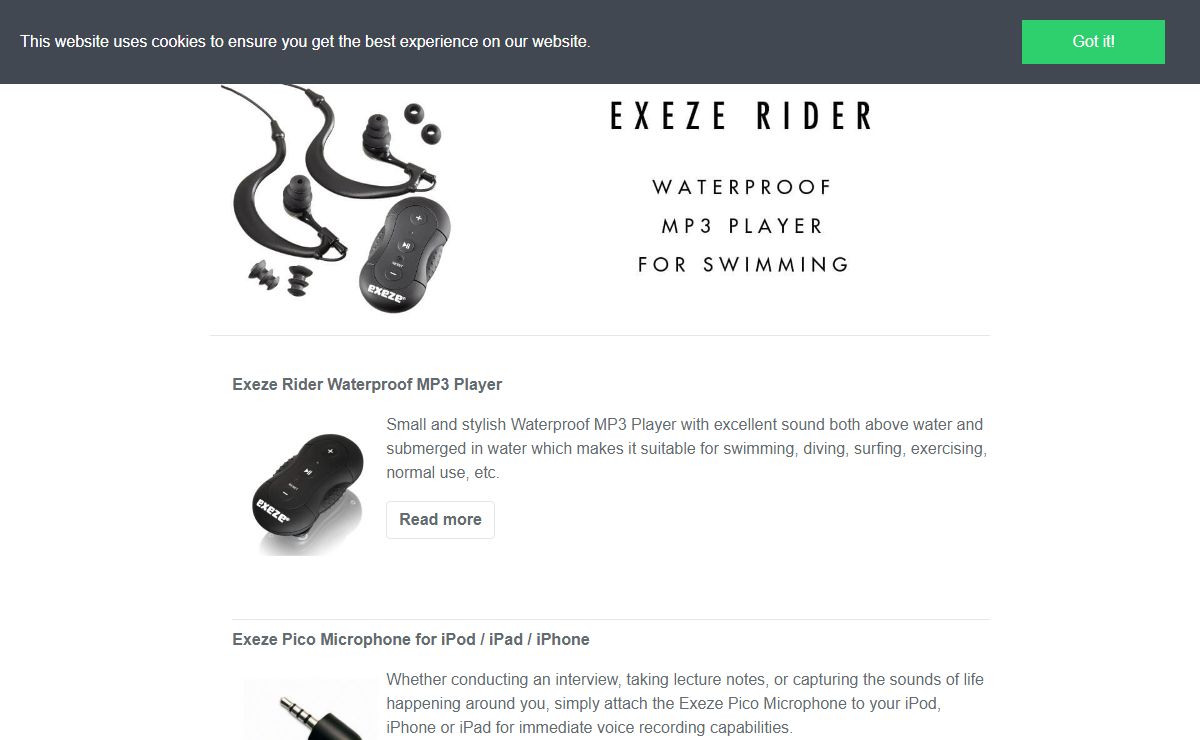The image size is (1200, 740).
Task: Click the cookie notice message text
Action: [305, 42]
